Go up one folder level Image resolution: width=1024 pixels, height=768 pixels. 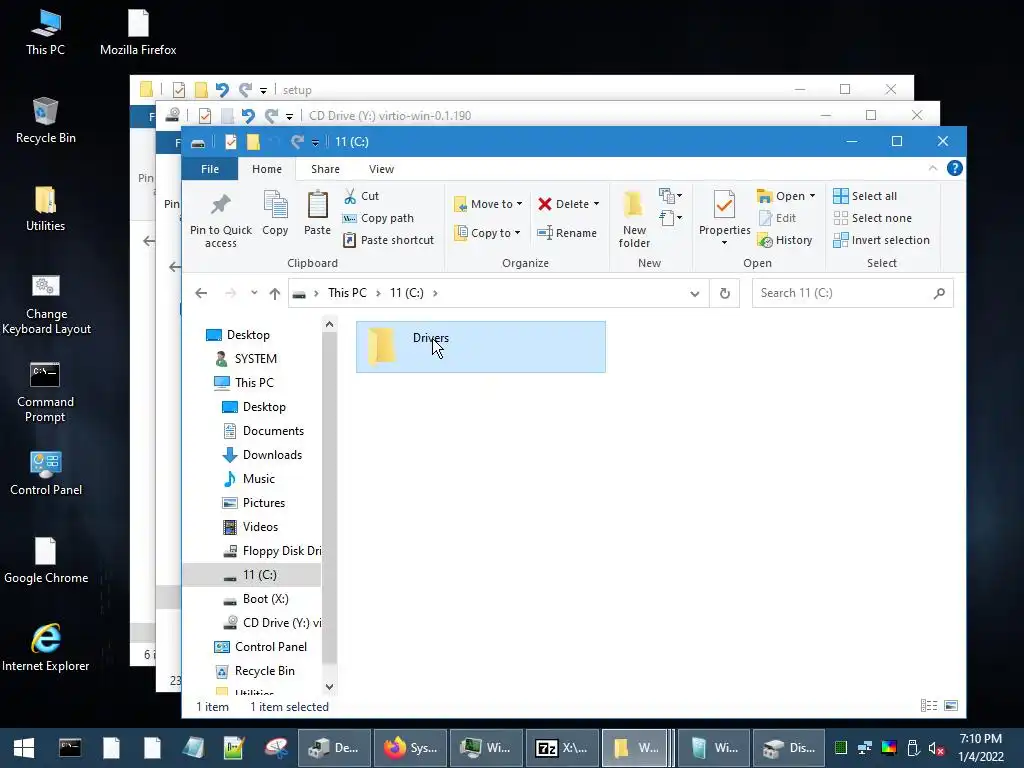275,293
